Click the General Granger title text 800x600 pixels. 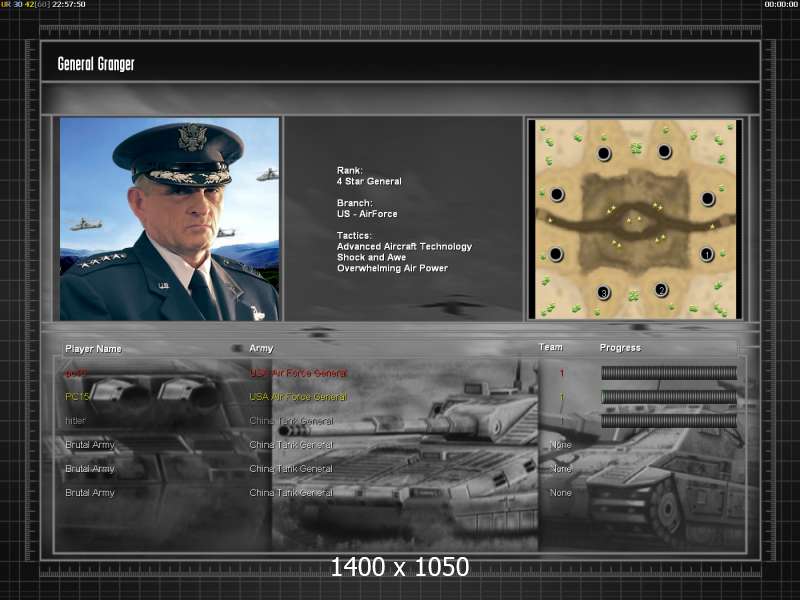pos(96,64)
